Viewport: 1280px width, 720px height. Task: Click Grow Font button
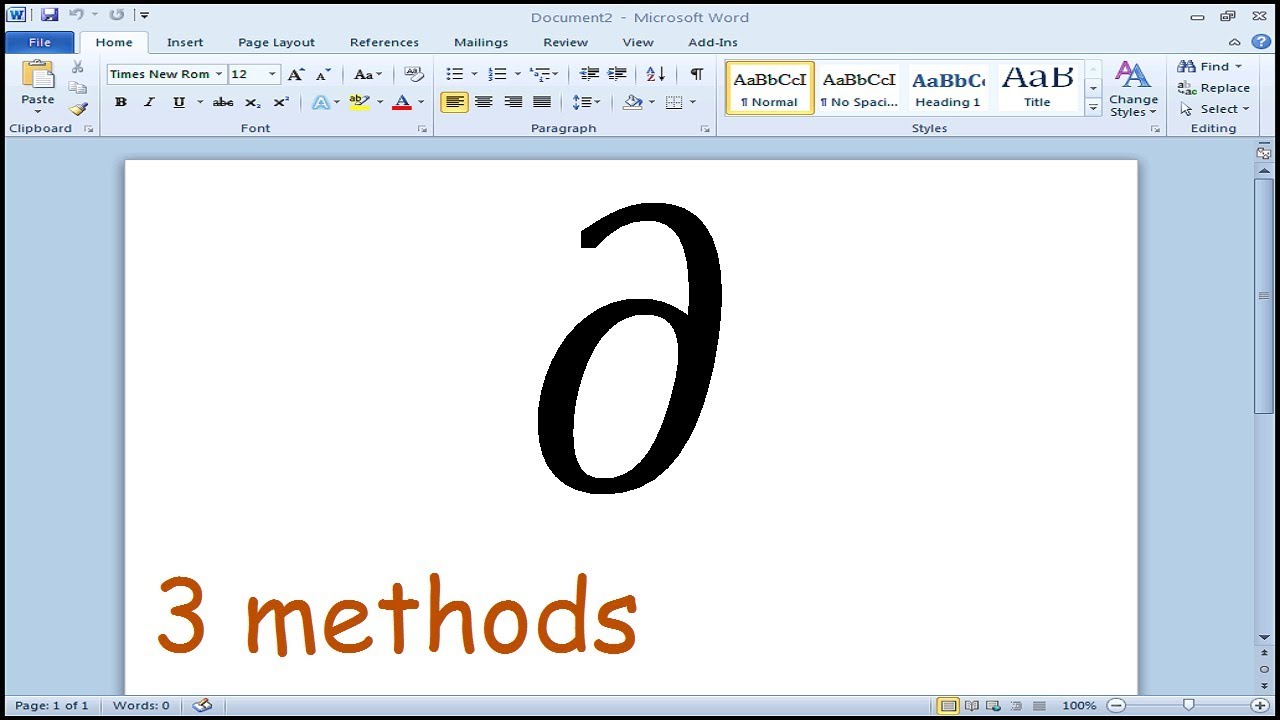click(x=296, y=74)
